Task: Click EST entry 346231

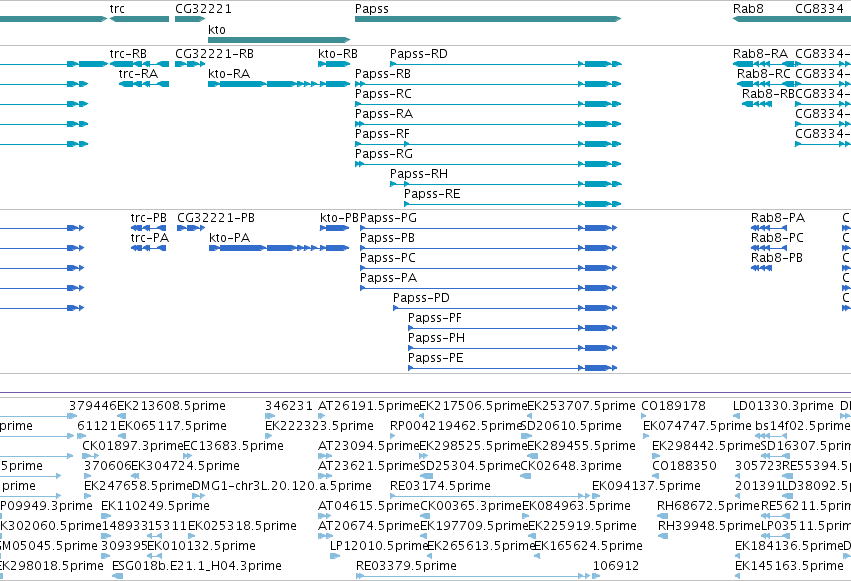Action: pyautogui.click(x=289, y=406)
